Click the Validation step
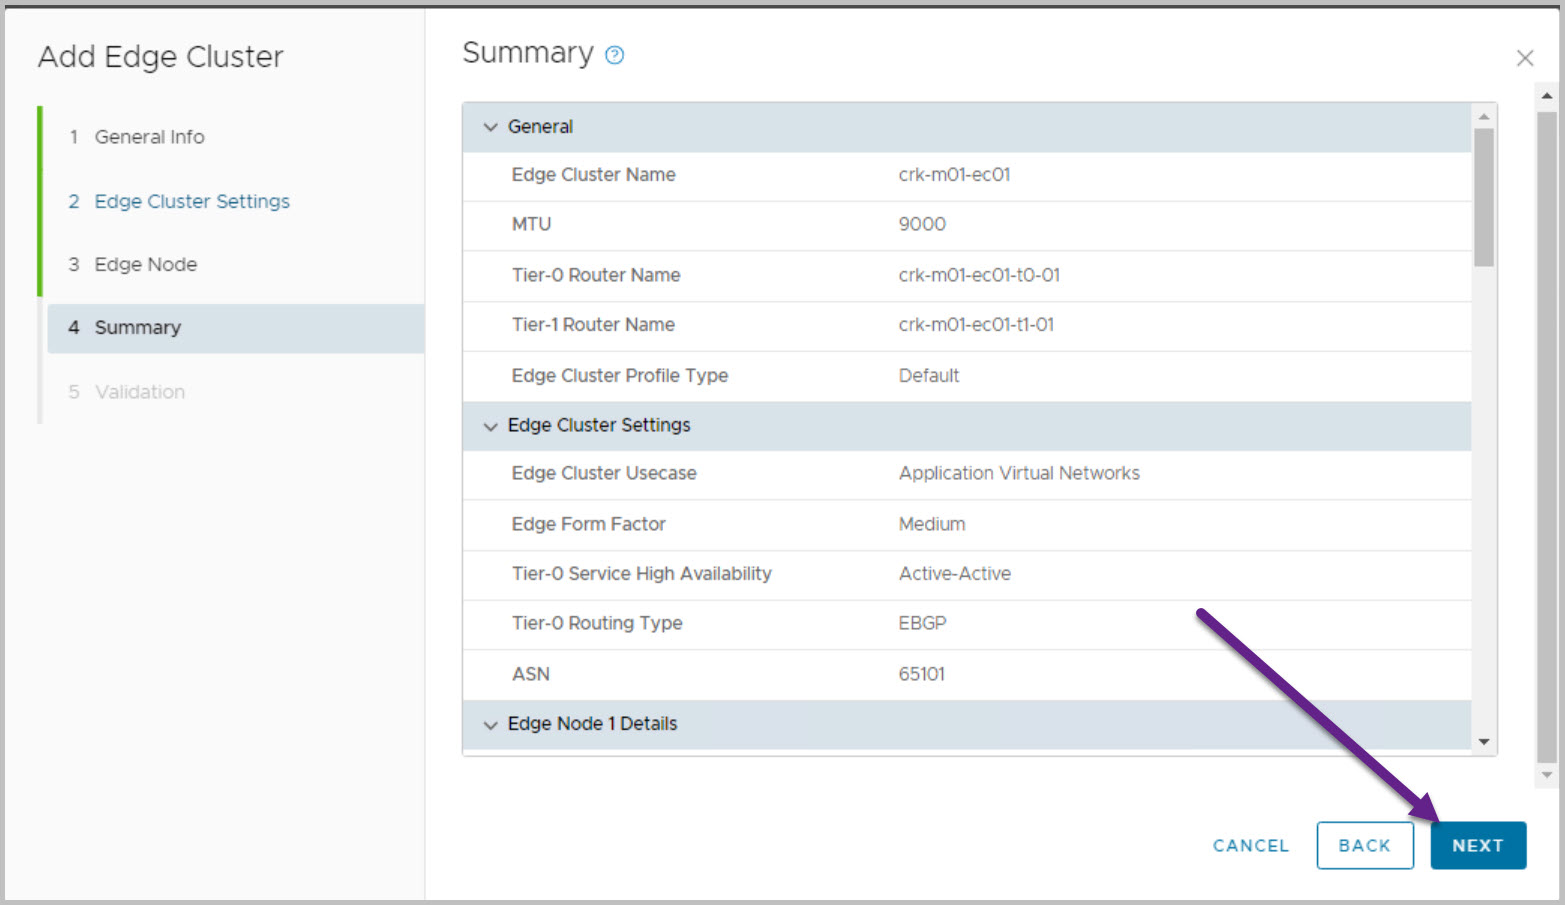Screen dimensions: 1565x905 [x=139, y=392]
